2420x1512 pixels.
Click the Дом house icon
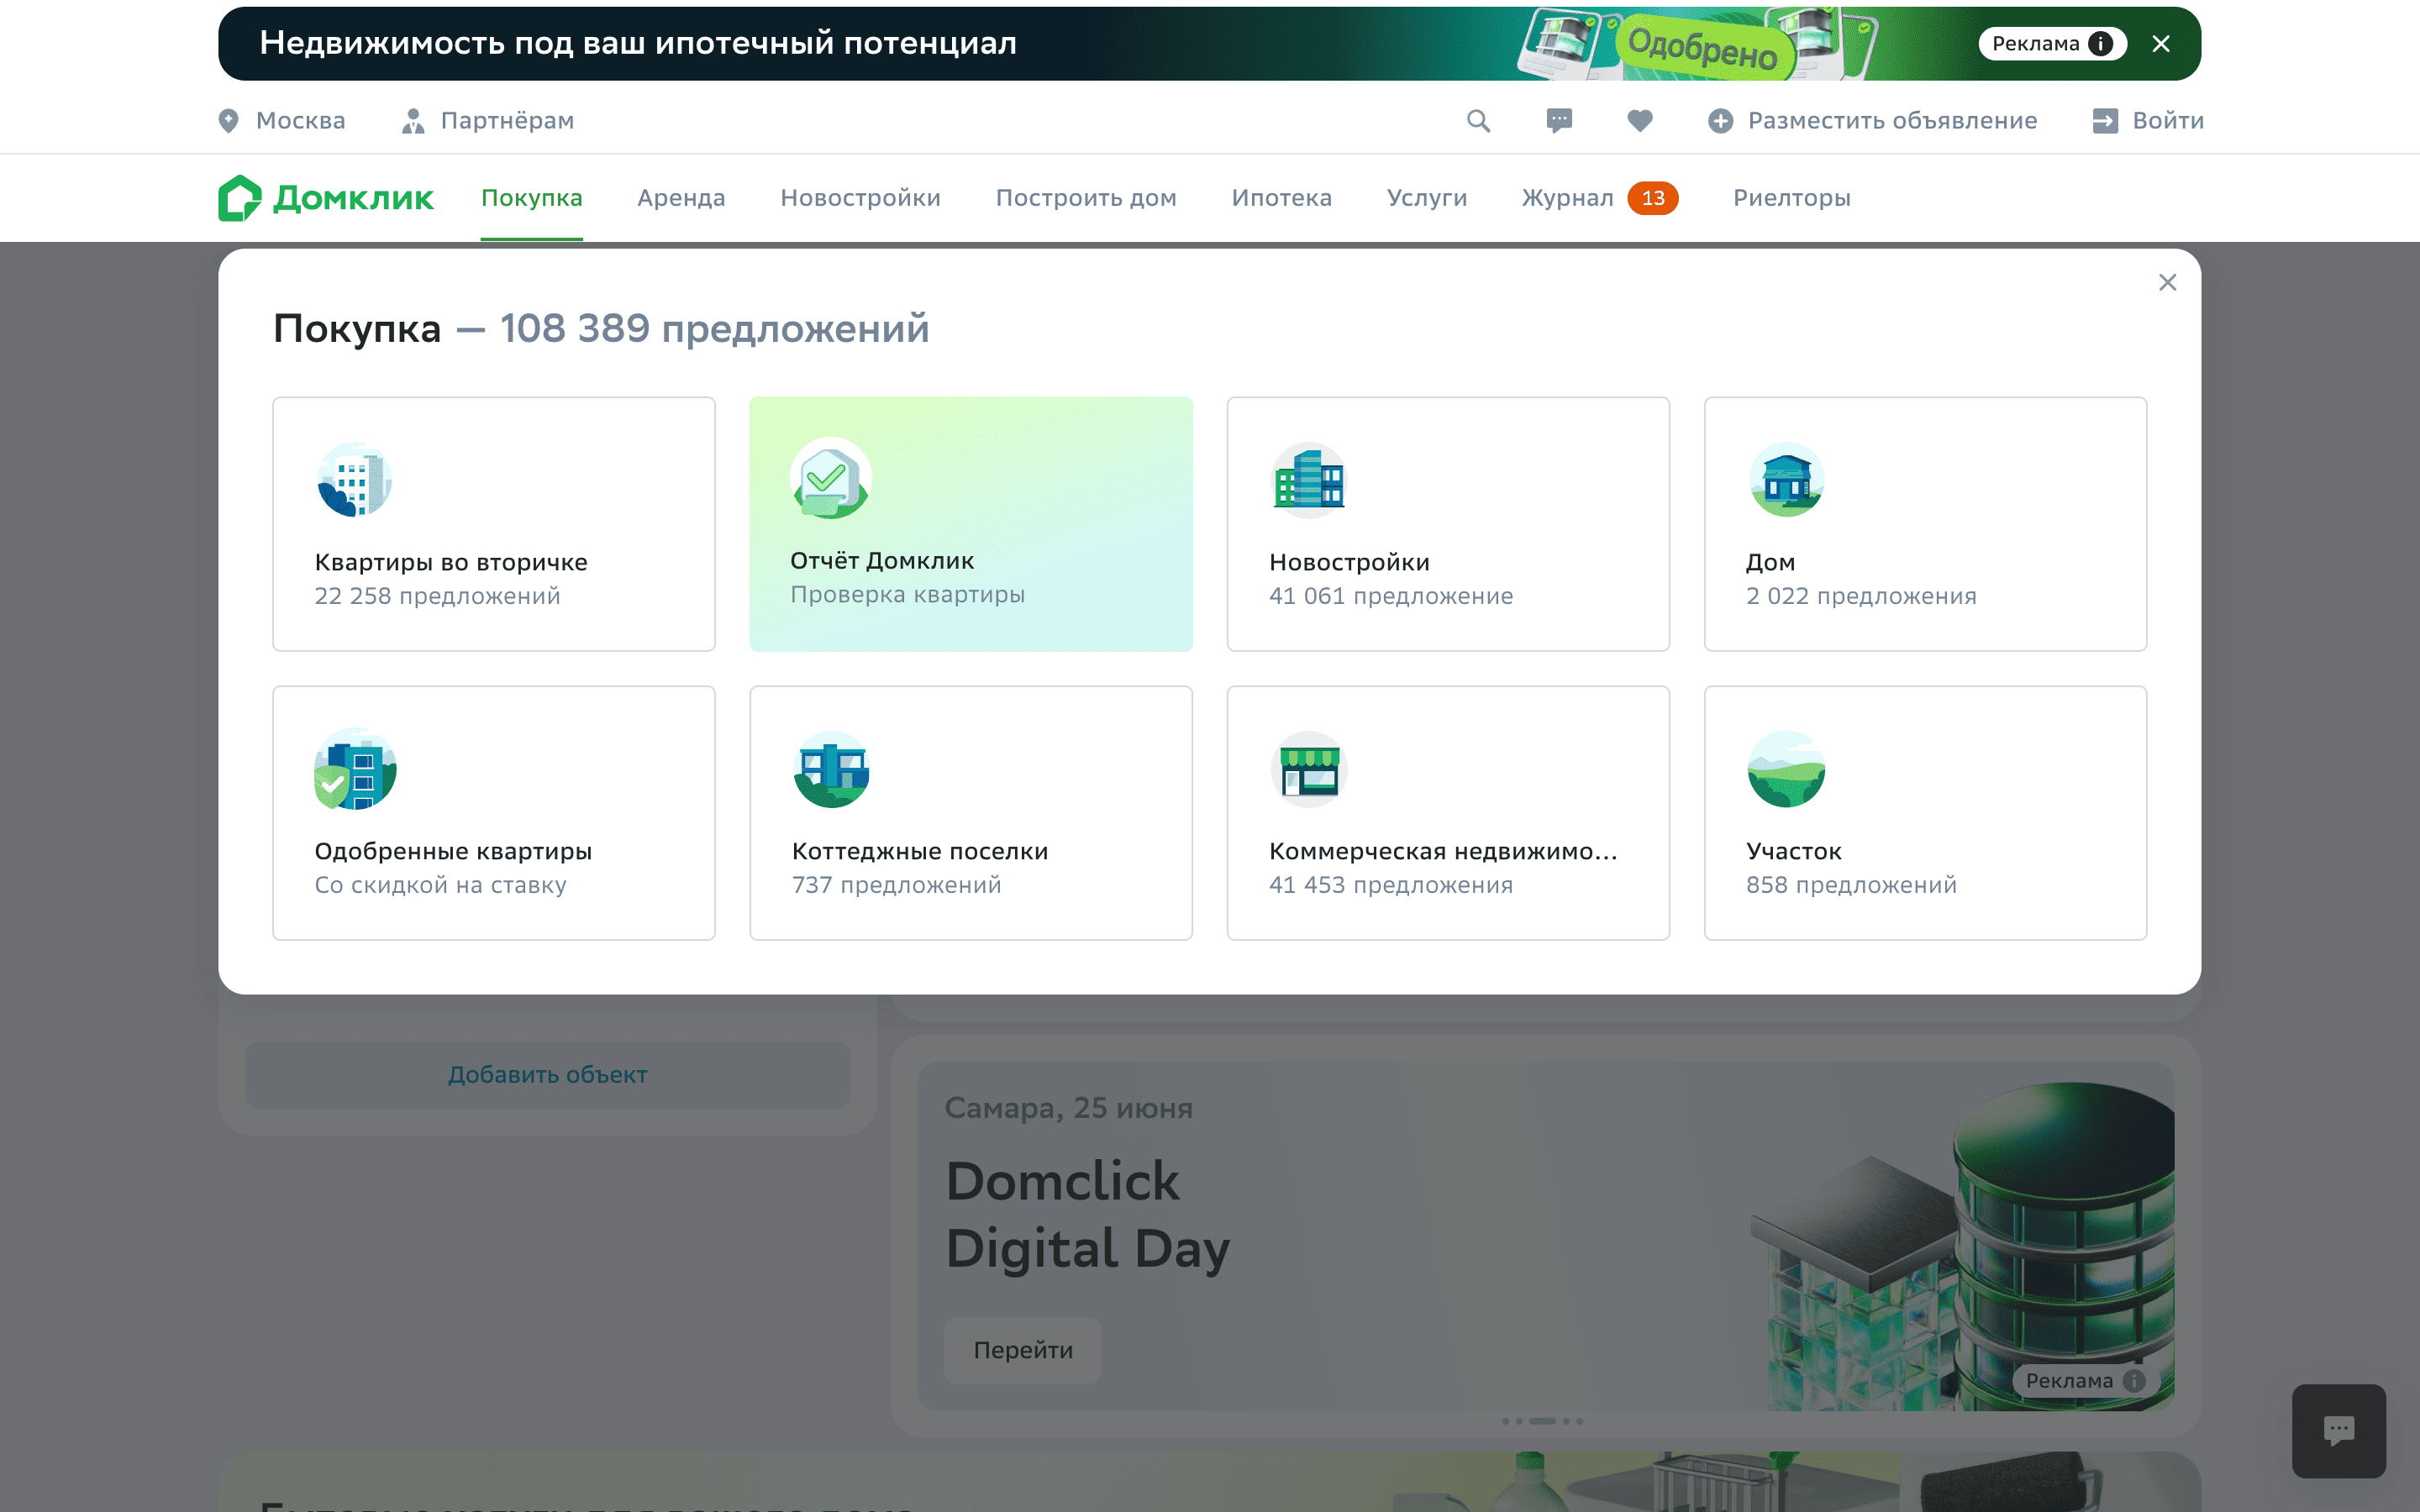[1786, 480]
